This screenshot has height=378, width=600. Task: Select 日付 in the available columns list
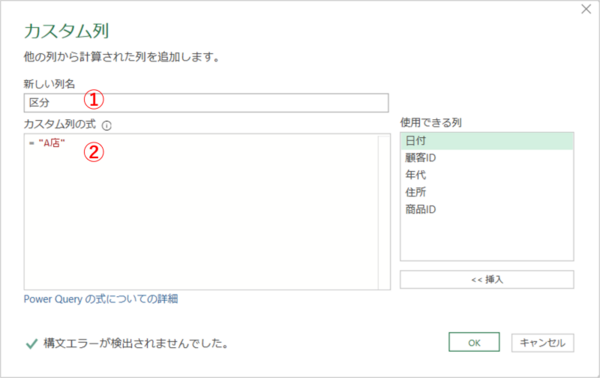pos(487,141)
